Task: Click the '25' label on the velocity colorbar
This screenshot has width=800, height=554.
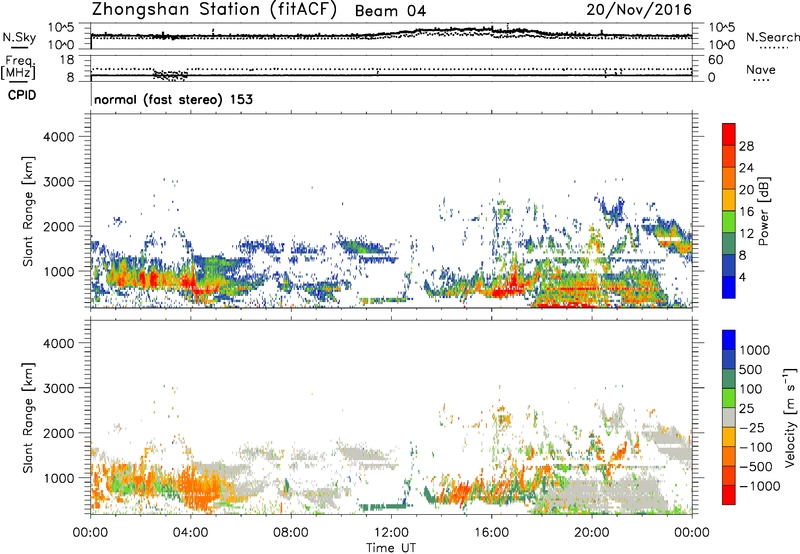Action: pyautogui.click(x=746, y=408)
